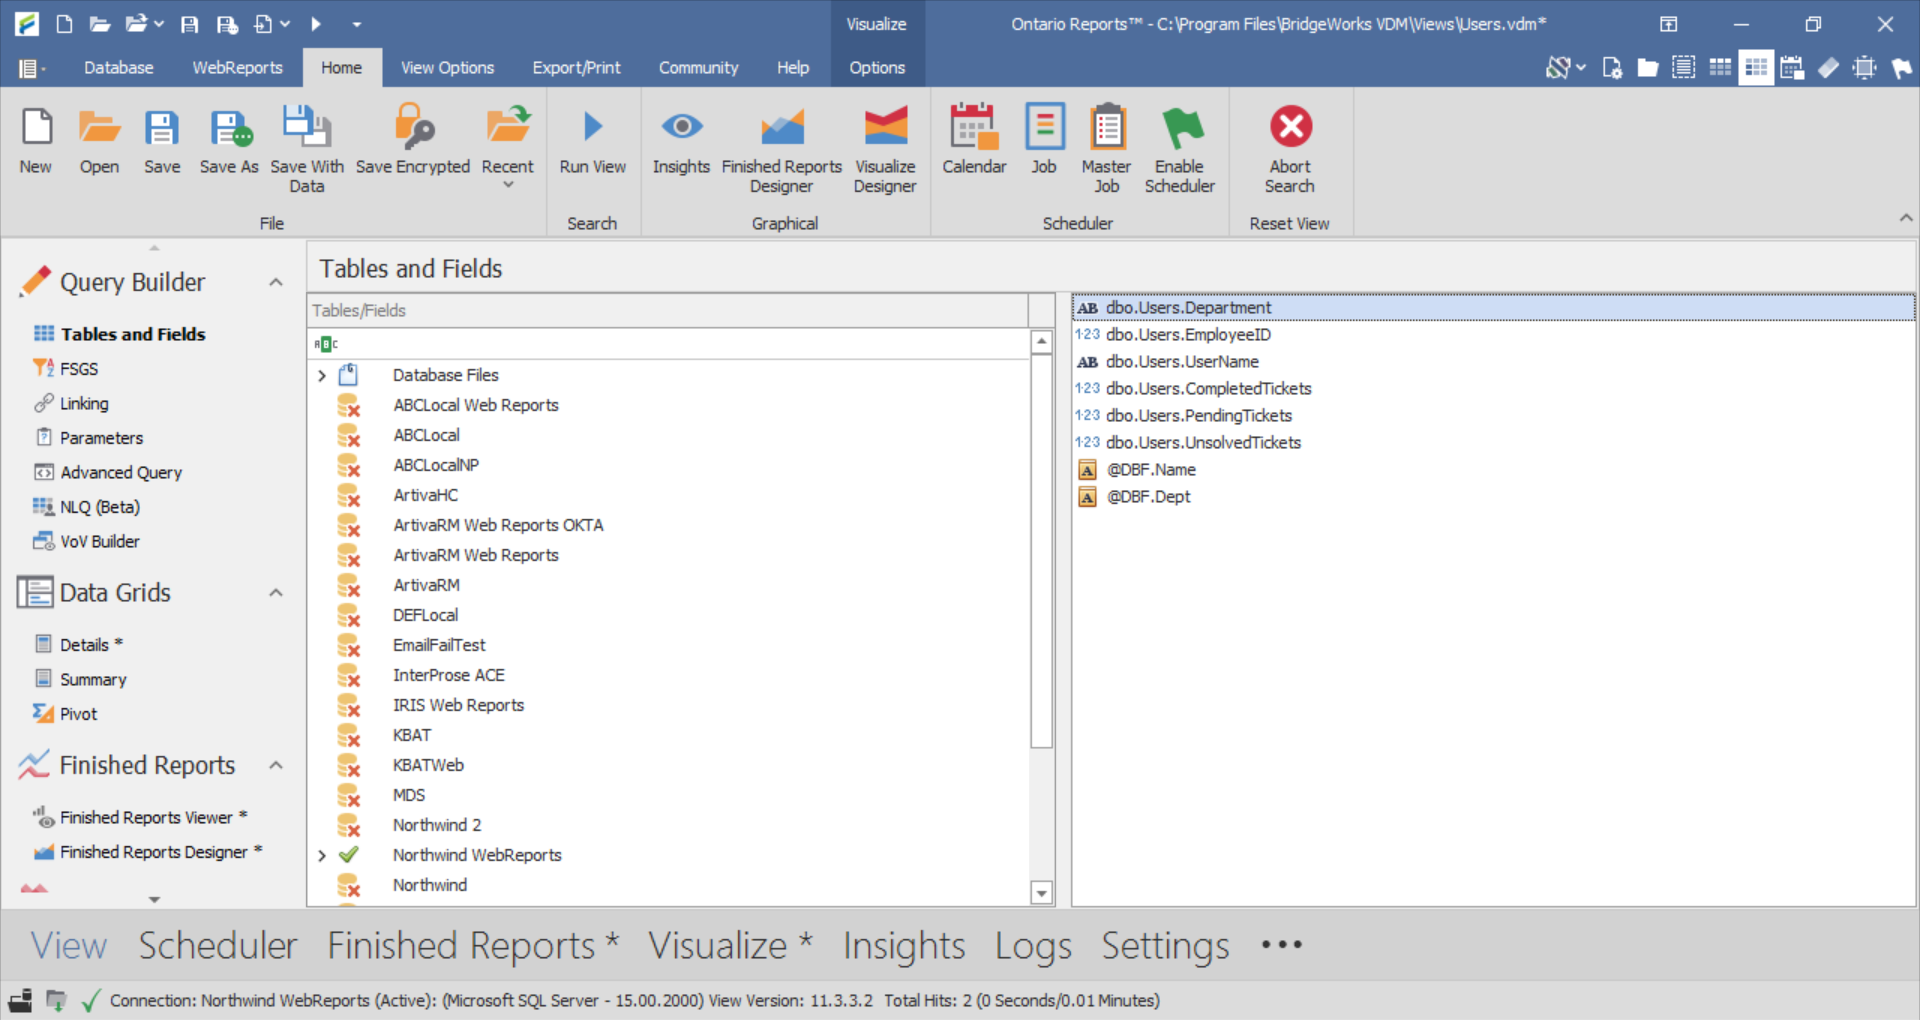Image resolution: width=1920 pixels, height=1020 pixels.
Task: Click the tables list scroll down arrow
Action: tap(1042, 893)
